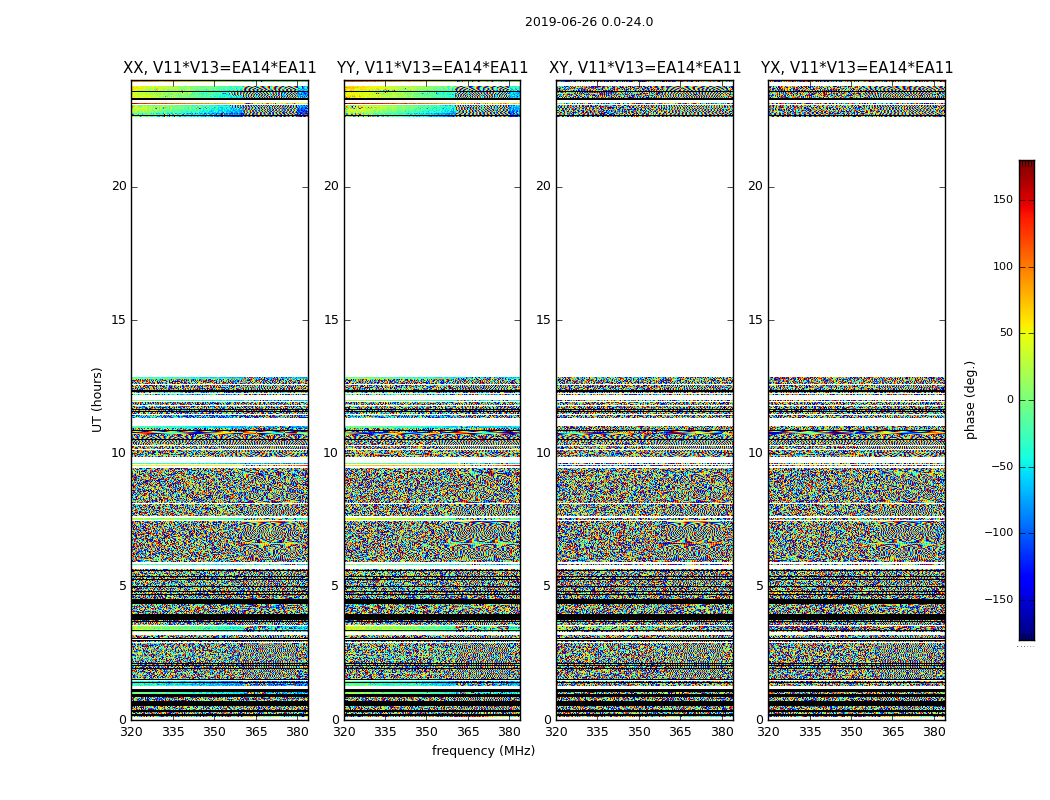The image size is (1050, 800).
Task: Click the YX panel waterfall plot
Action: pos(856,400)
